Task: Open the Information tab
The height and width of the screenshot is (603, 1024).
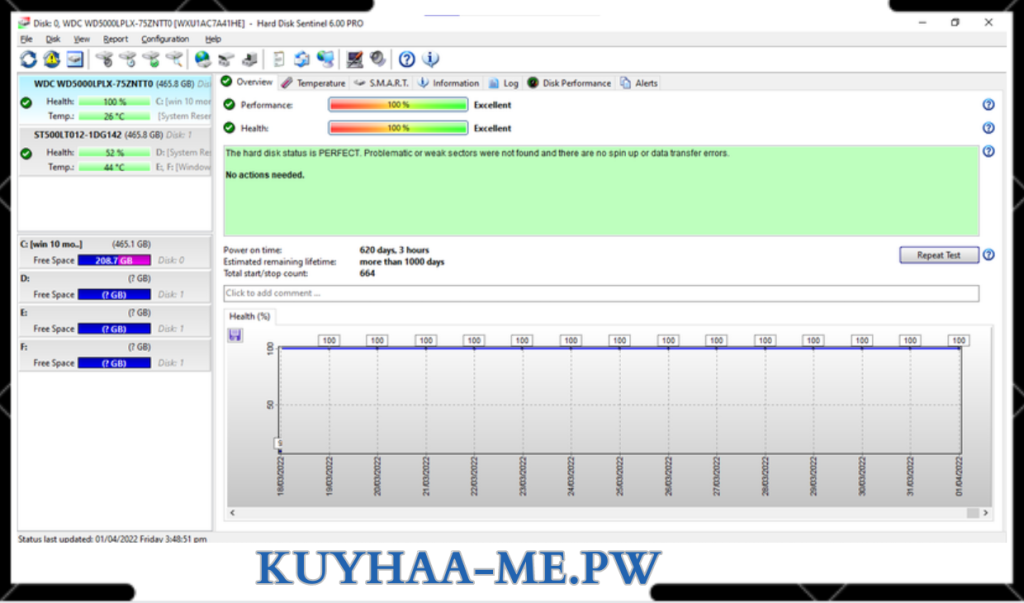Action: tap(448, 83)
